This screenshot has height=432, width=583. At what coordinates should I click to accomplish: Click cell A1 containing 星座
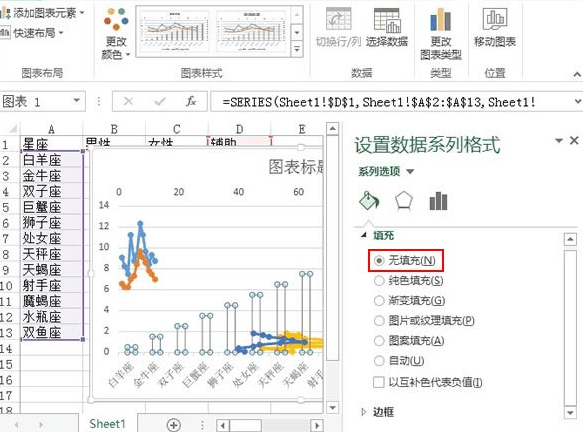pos(51,144)
